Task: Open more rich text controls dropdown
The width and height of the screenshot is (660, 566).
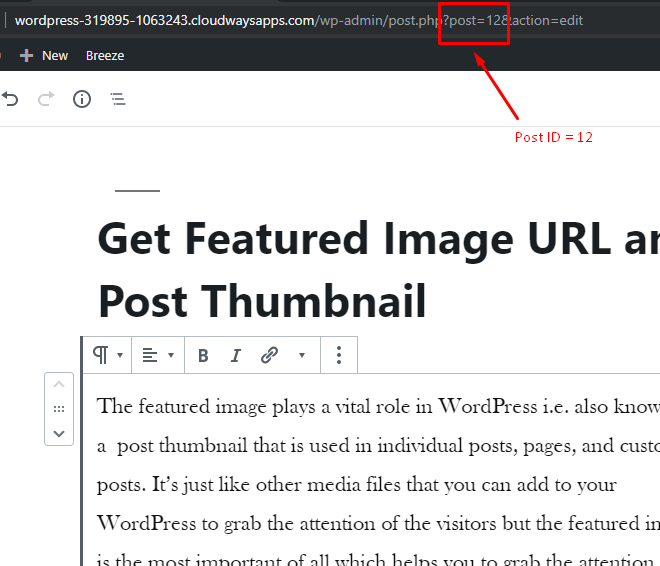Action: pos(302,355)
